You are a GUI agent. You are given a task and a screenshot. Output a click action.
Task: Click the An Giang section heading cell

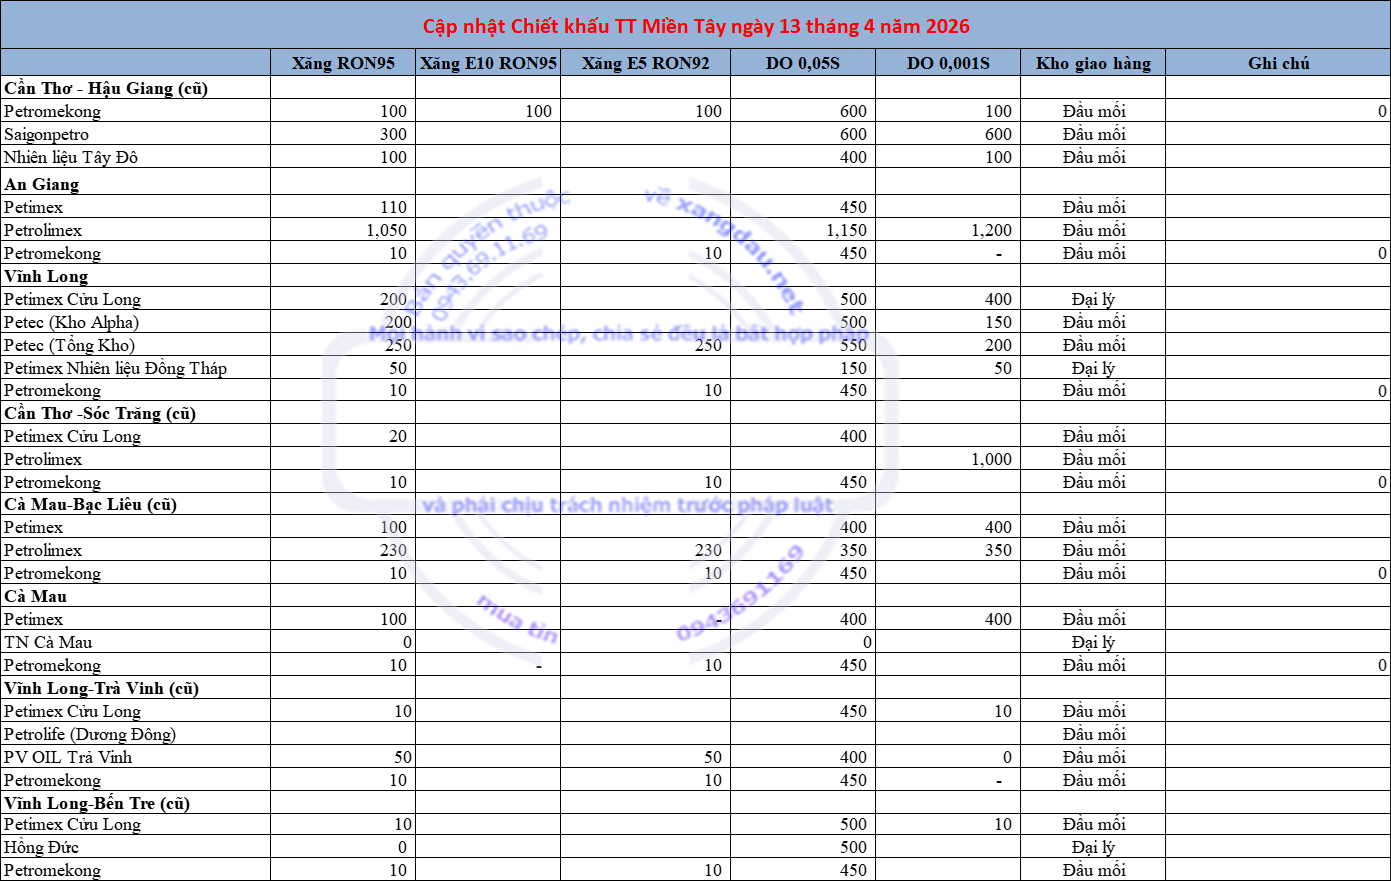click(x=42, y=184)
